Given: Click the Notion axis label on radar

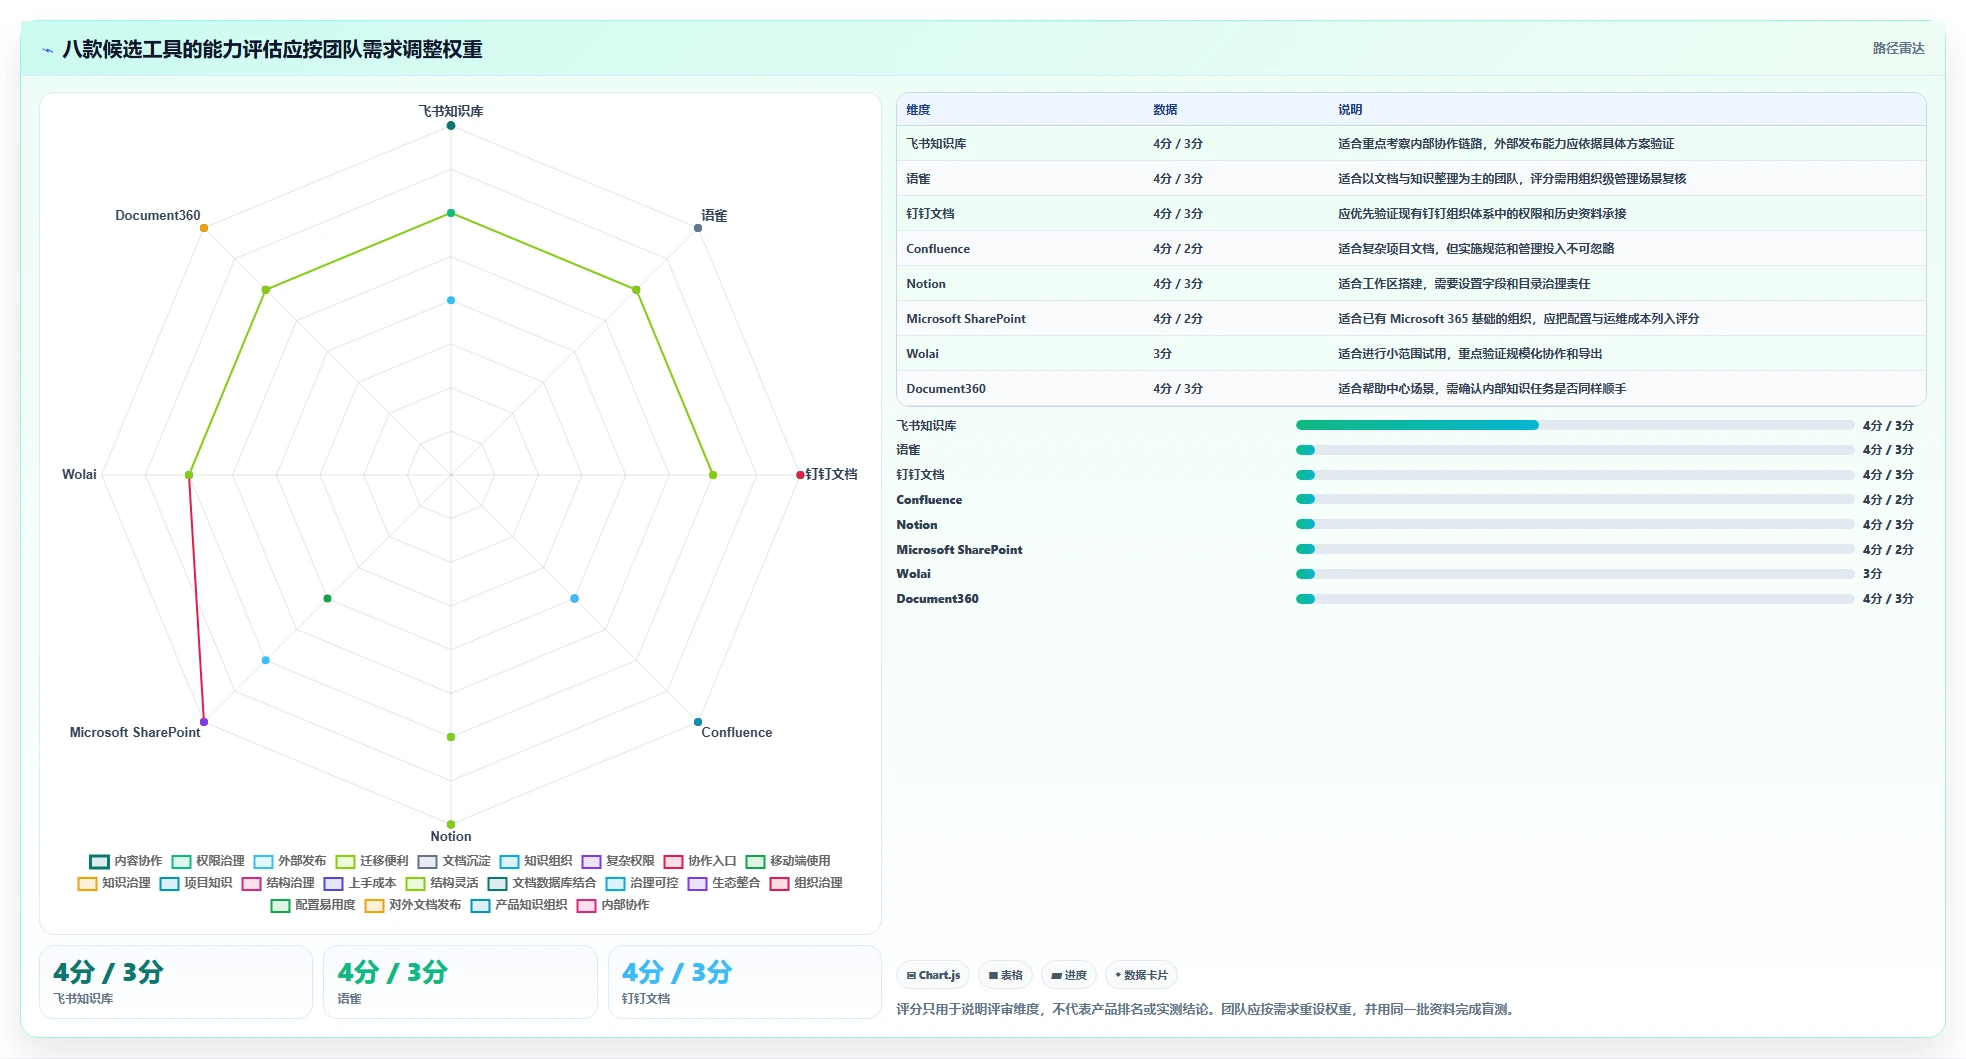Looking at the screenshot, I should (x=451, y=837).
